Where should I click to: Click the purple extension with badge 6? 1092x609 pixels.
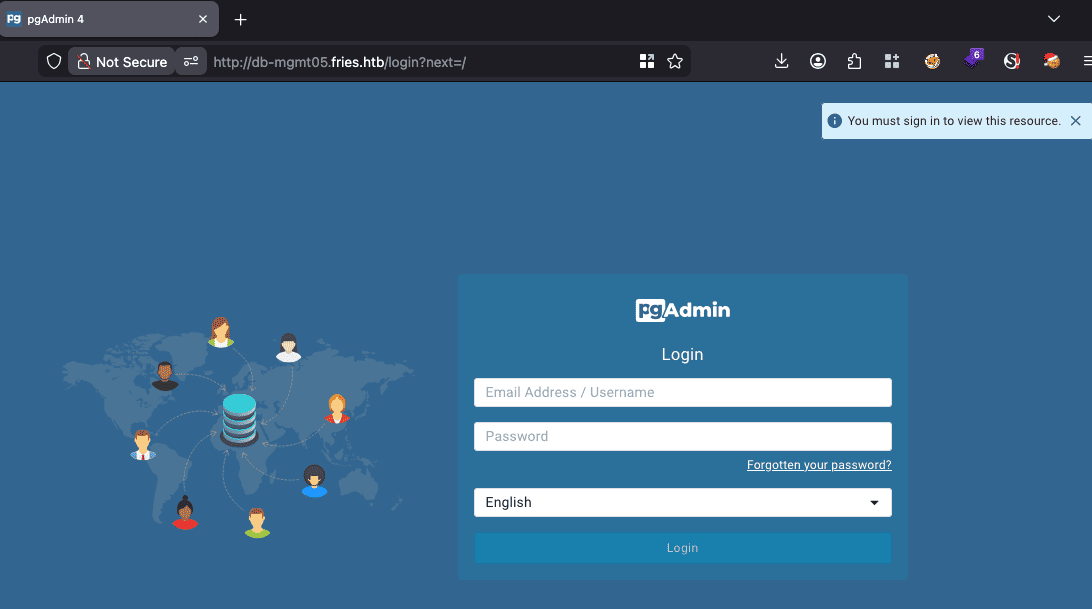973,59
